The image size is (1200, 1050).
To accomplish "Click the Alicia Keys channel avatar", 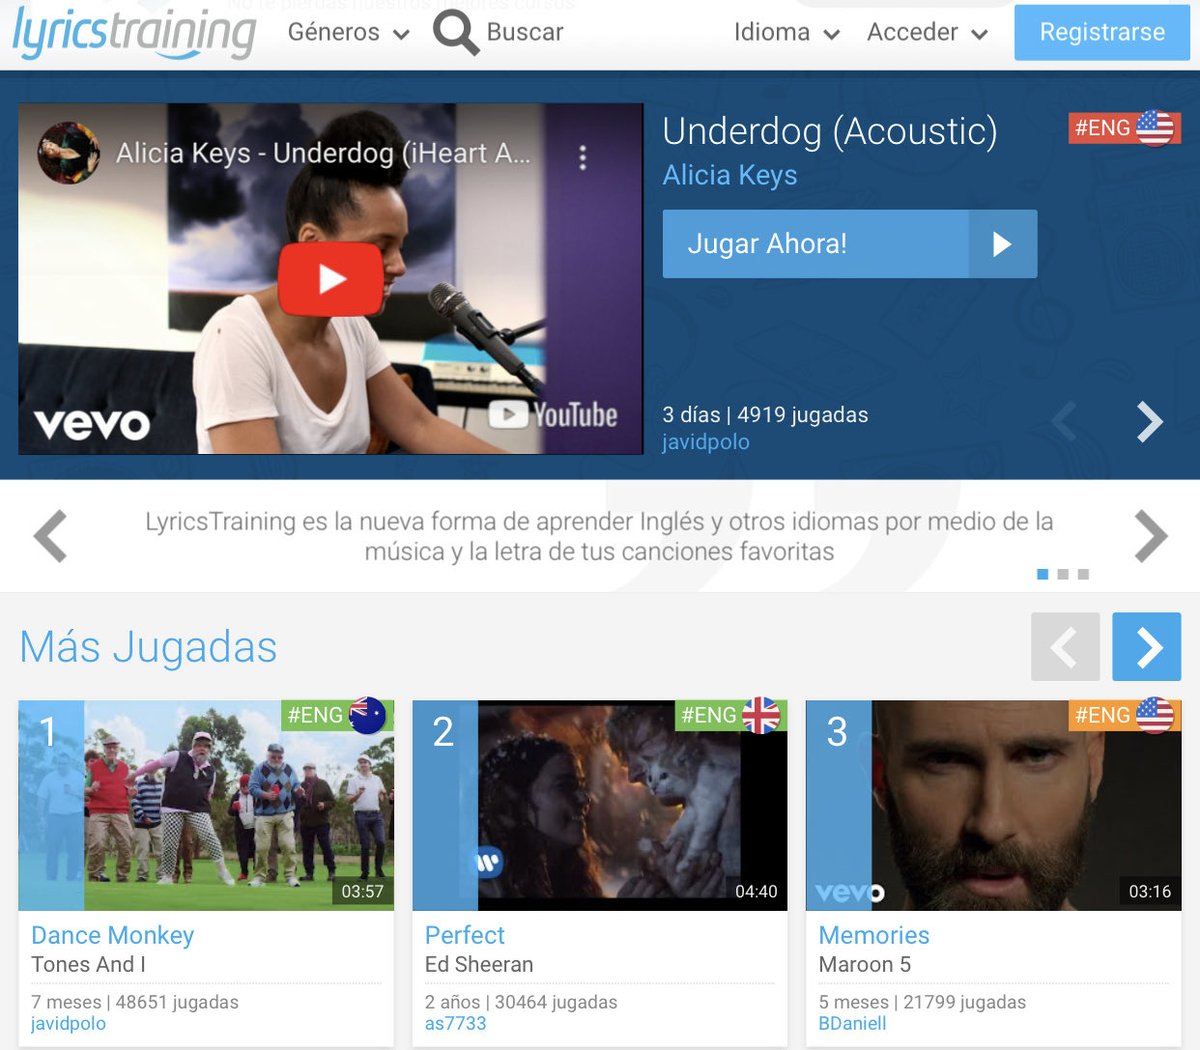I will pyautogui.click(x=68, y=153).
